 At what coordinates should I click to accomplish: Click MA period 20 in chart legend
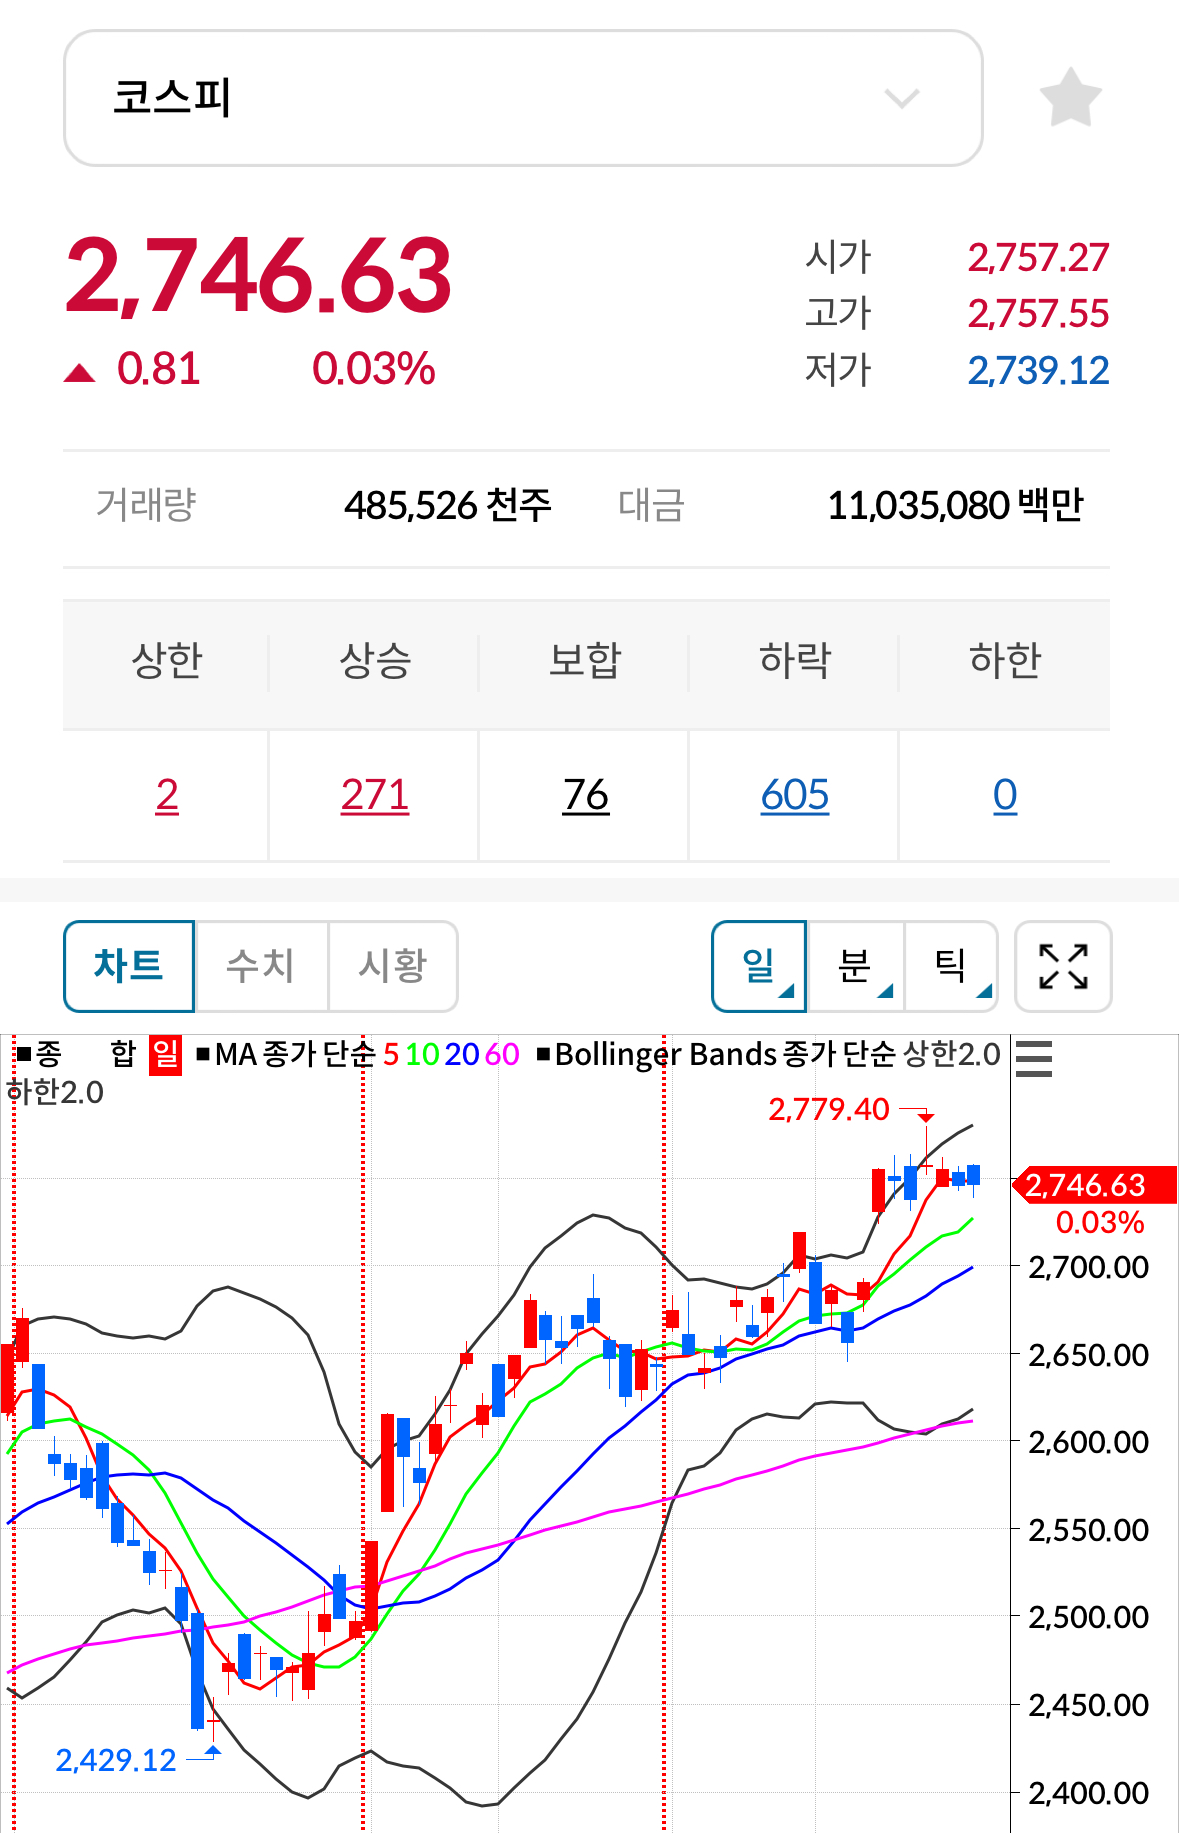pyautogui.click(x=462, y=1055)
